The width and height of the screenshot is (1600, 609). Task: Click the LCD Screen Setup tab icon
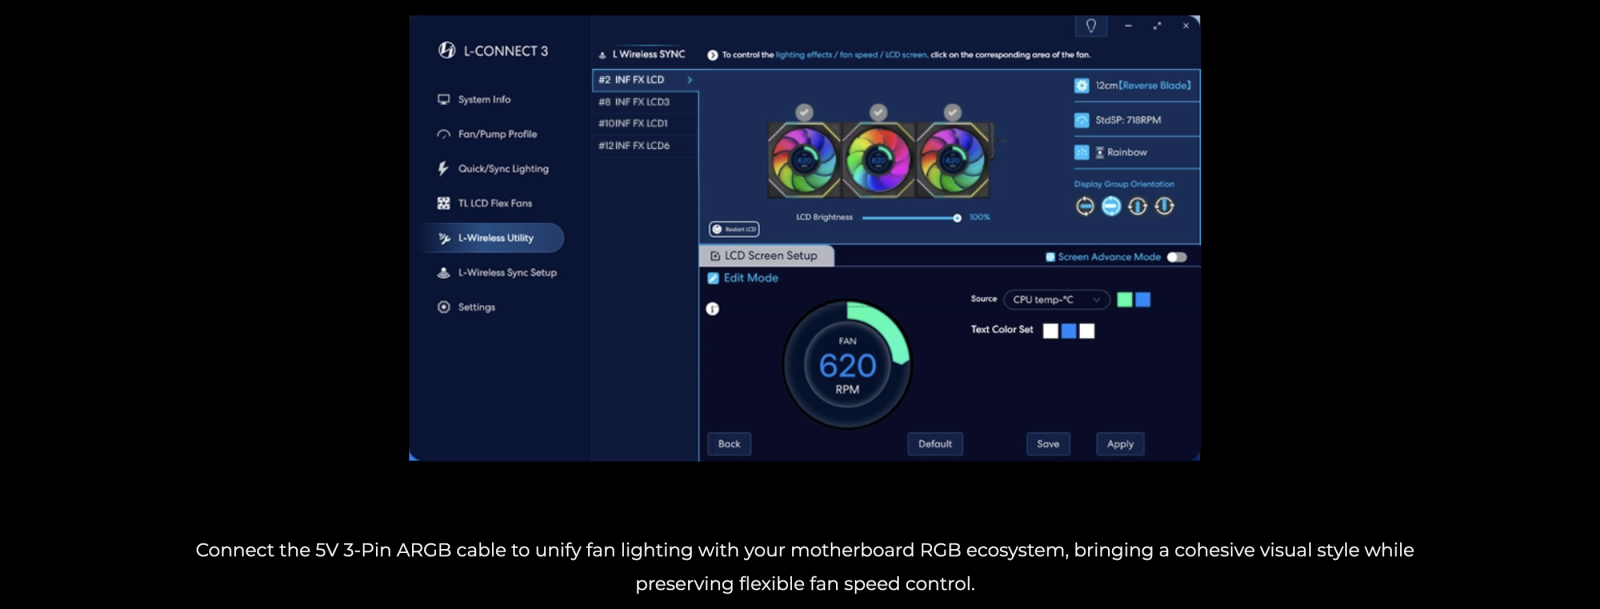[715, 256]
